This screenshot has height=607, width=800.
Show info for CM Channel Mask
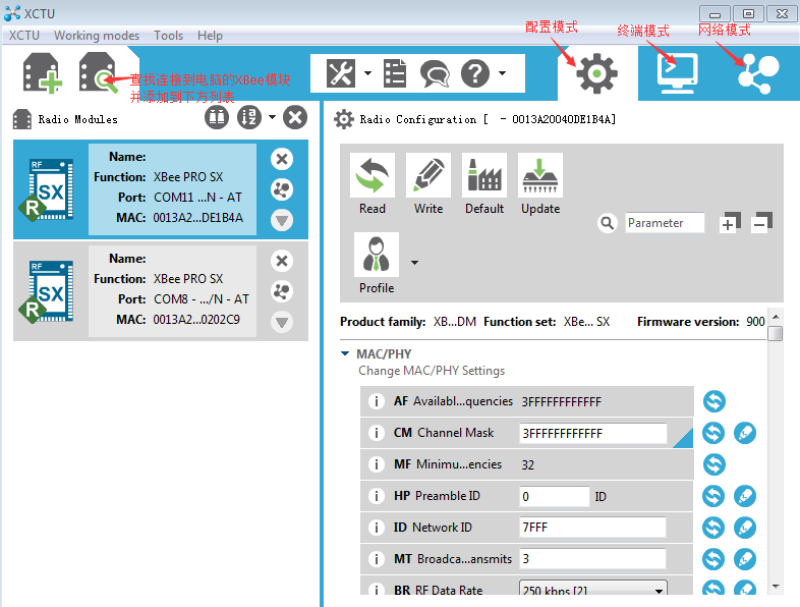[x=377, y=433]
